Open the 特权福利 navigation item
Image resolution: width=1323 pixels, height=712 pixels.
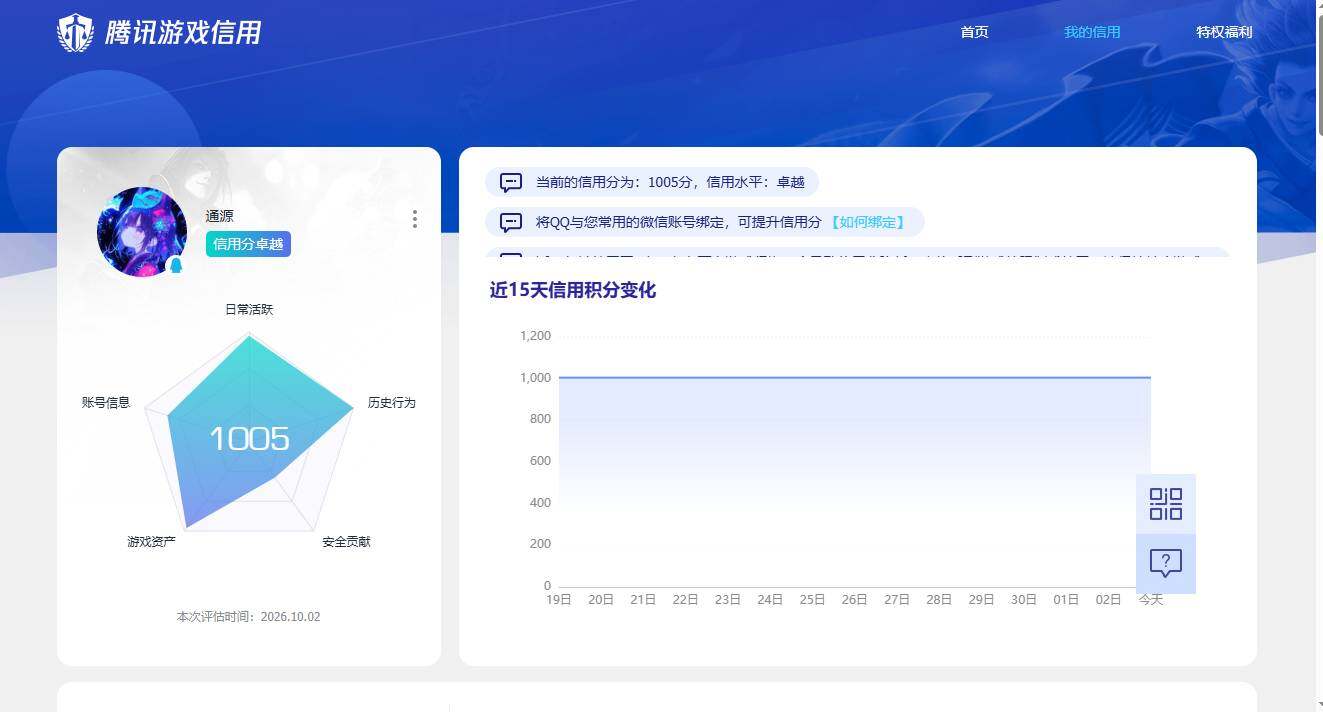pyautogui.click(x=1224, y=32)
